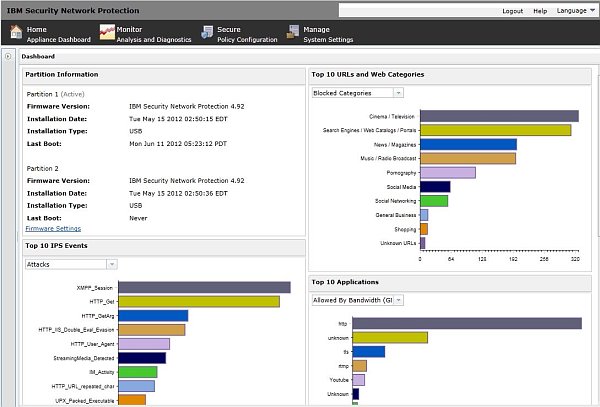The height and width of the screenshot is (407, 600).
Task: Click the Dashboard title text
Action: point(38,56)
